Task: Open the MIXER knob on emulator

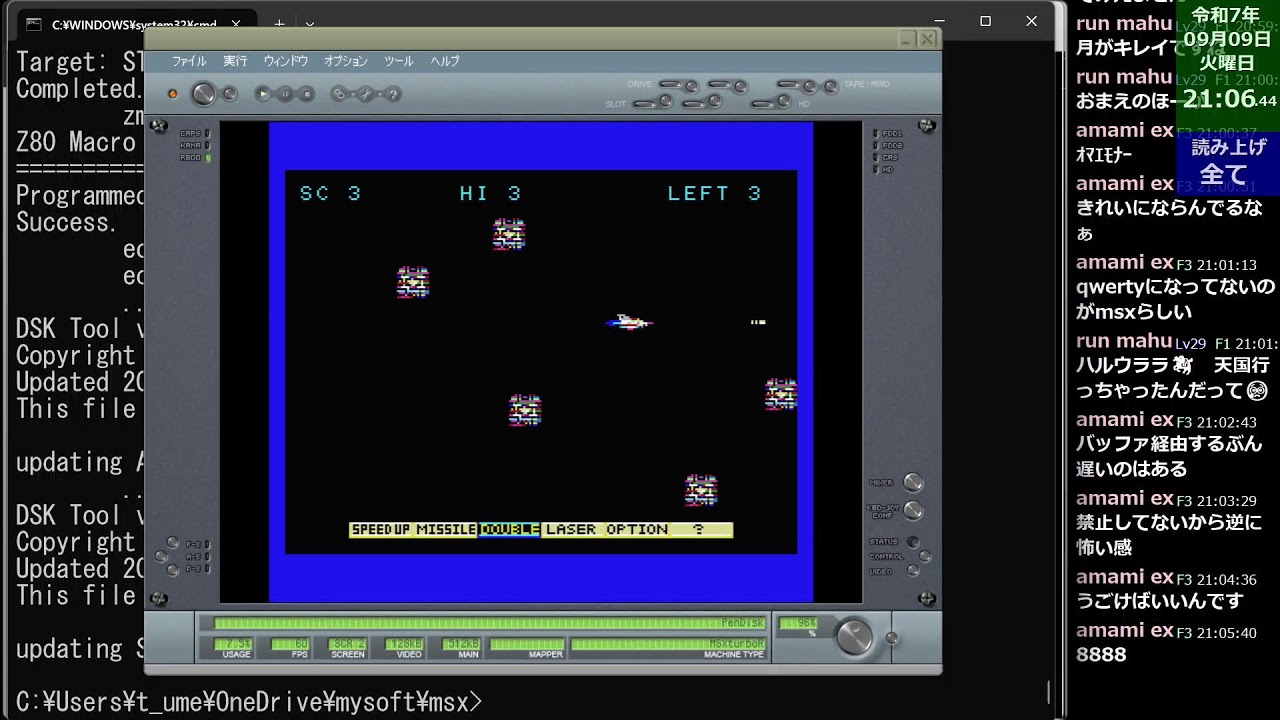Action: click(913, 482)
